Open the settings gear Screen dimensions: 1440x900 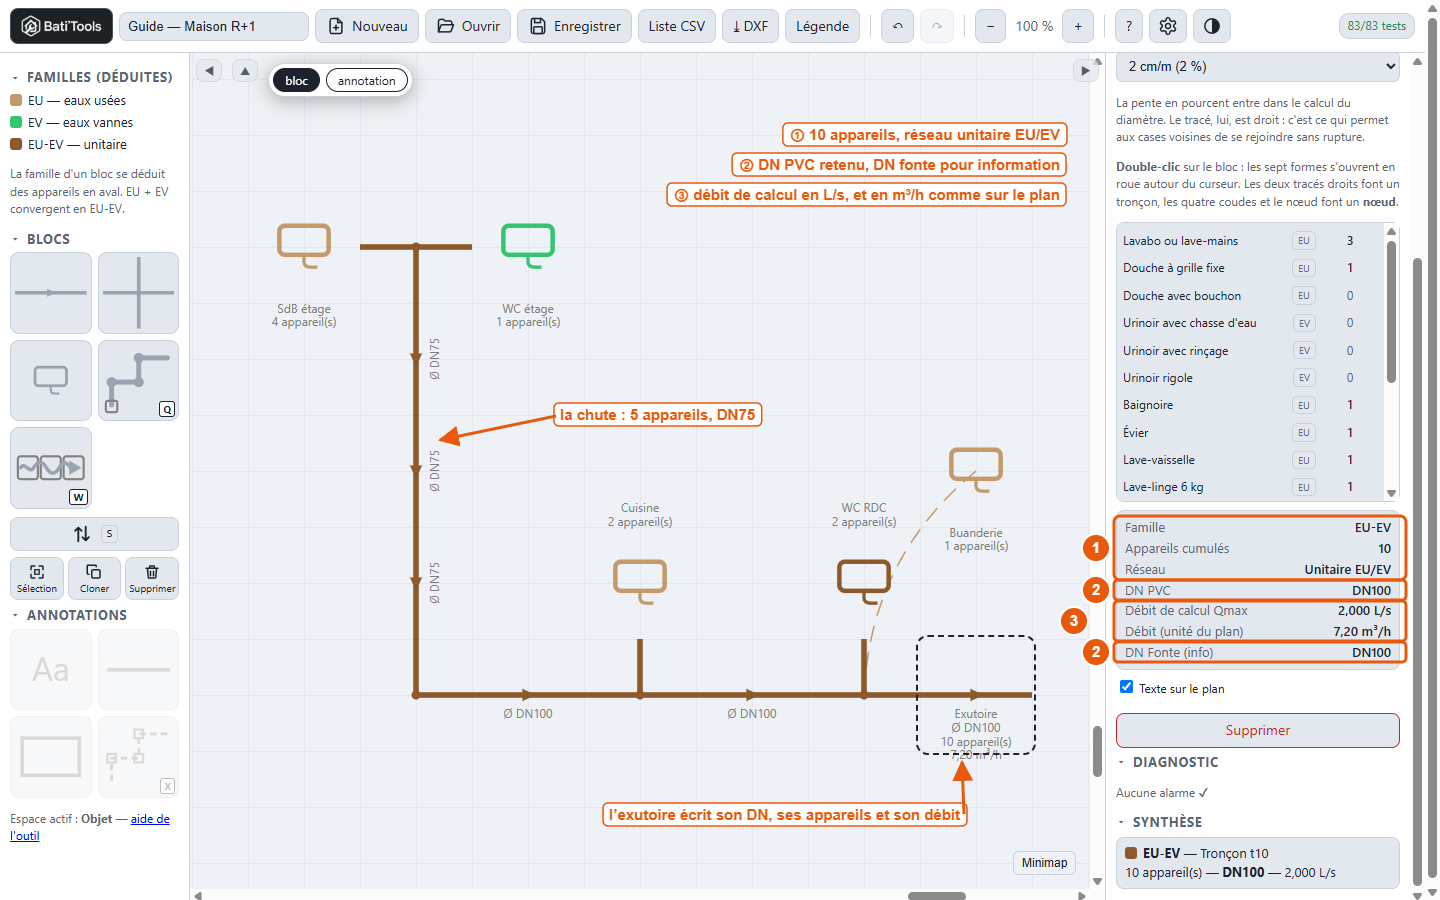click(x=1168, y=26)
